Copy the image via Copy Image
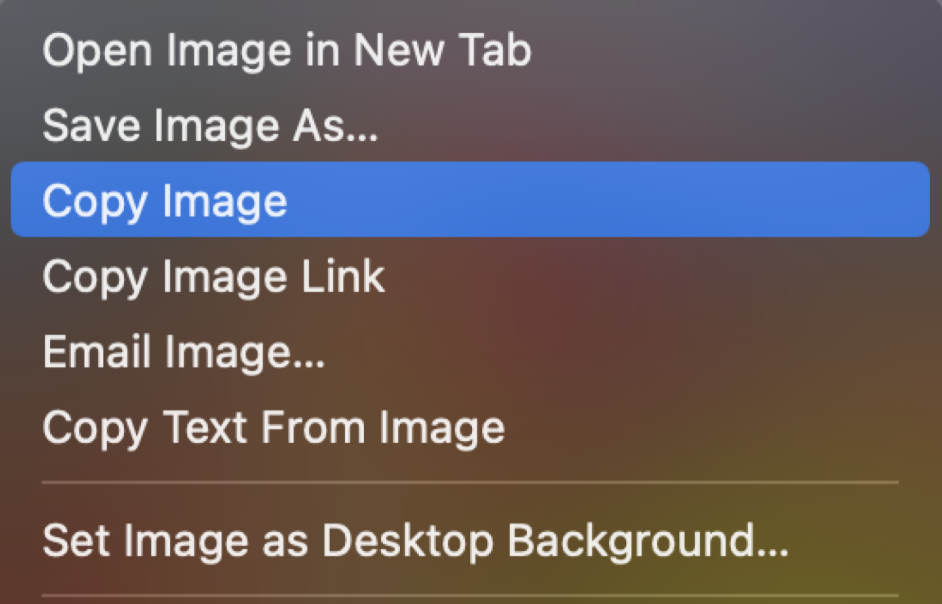The image size is (942, 604). click(165, 201)
